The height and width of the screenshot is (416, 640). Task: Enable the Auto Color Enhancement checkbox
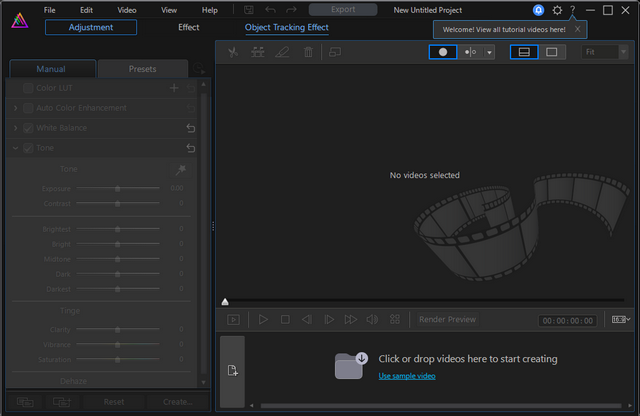28,108
